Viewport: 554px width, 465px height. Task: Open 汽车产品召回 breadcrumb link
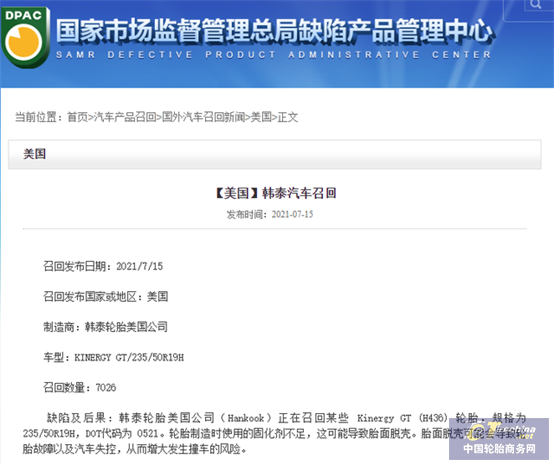pos(125,117)
